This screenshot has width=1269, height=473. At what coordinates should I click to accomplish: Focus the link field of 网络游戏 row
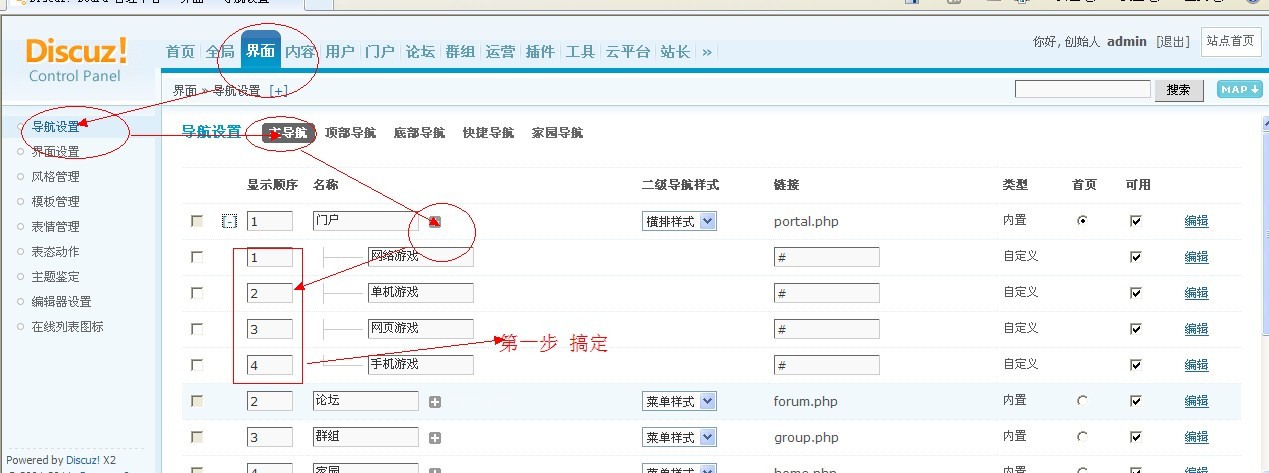click(x=827, y=257)
